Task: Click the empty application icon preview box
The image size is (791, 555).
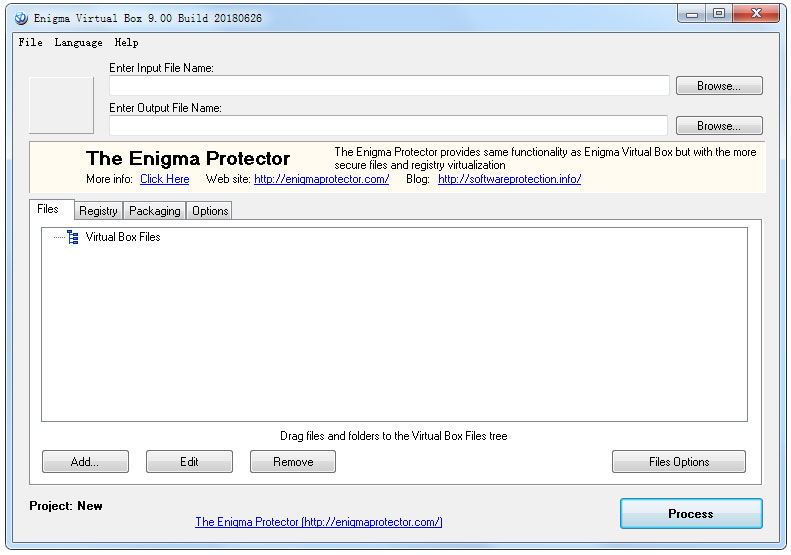Action: coord(61,105)
